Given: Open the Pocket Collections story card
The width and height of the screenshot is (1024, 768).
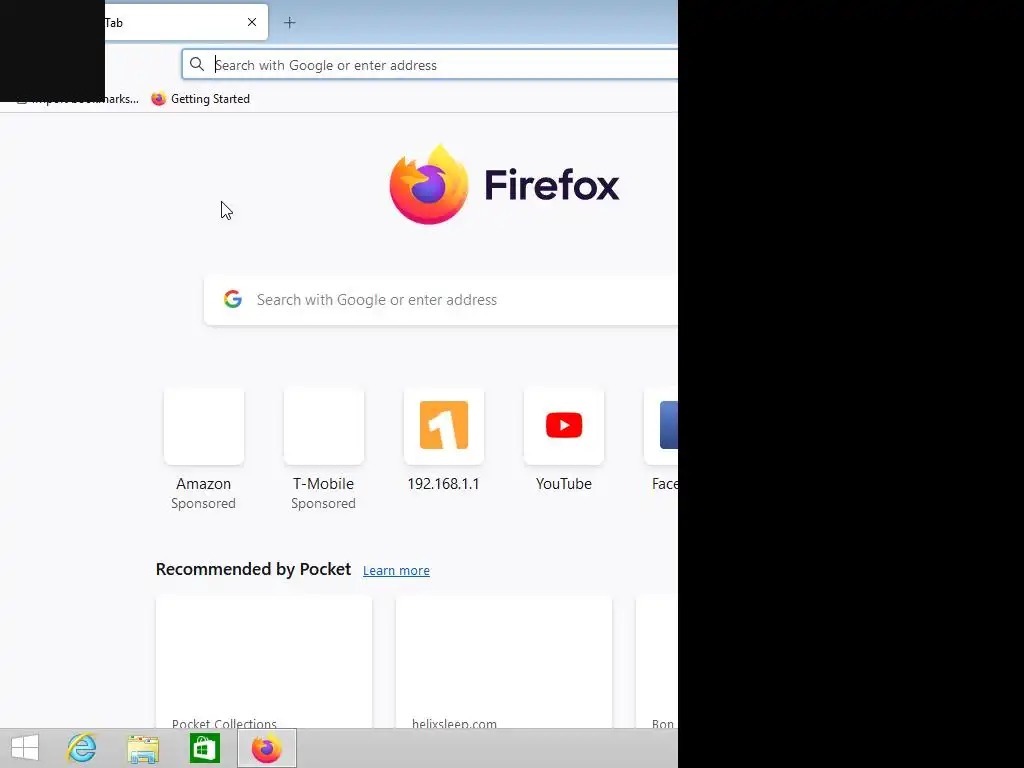Looking at the screenshot, I should tap(264, 662).
